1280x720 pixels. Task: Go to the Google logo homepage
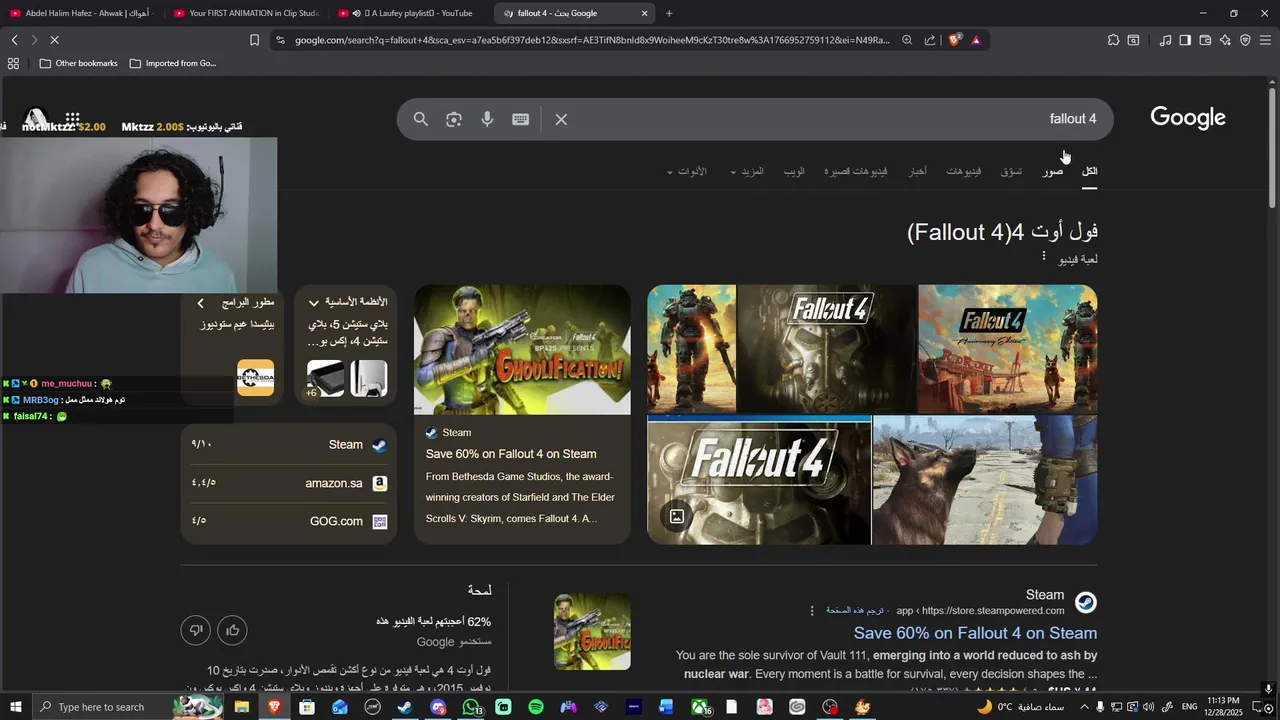point(1188,118)
